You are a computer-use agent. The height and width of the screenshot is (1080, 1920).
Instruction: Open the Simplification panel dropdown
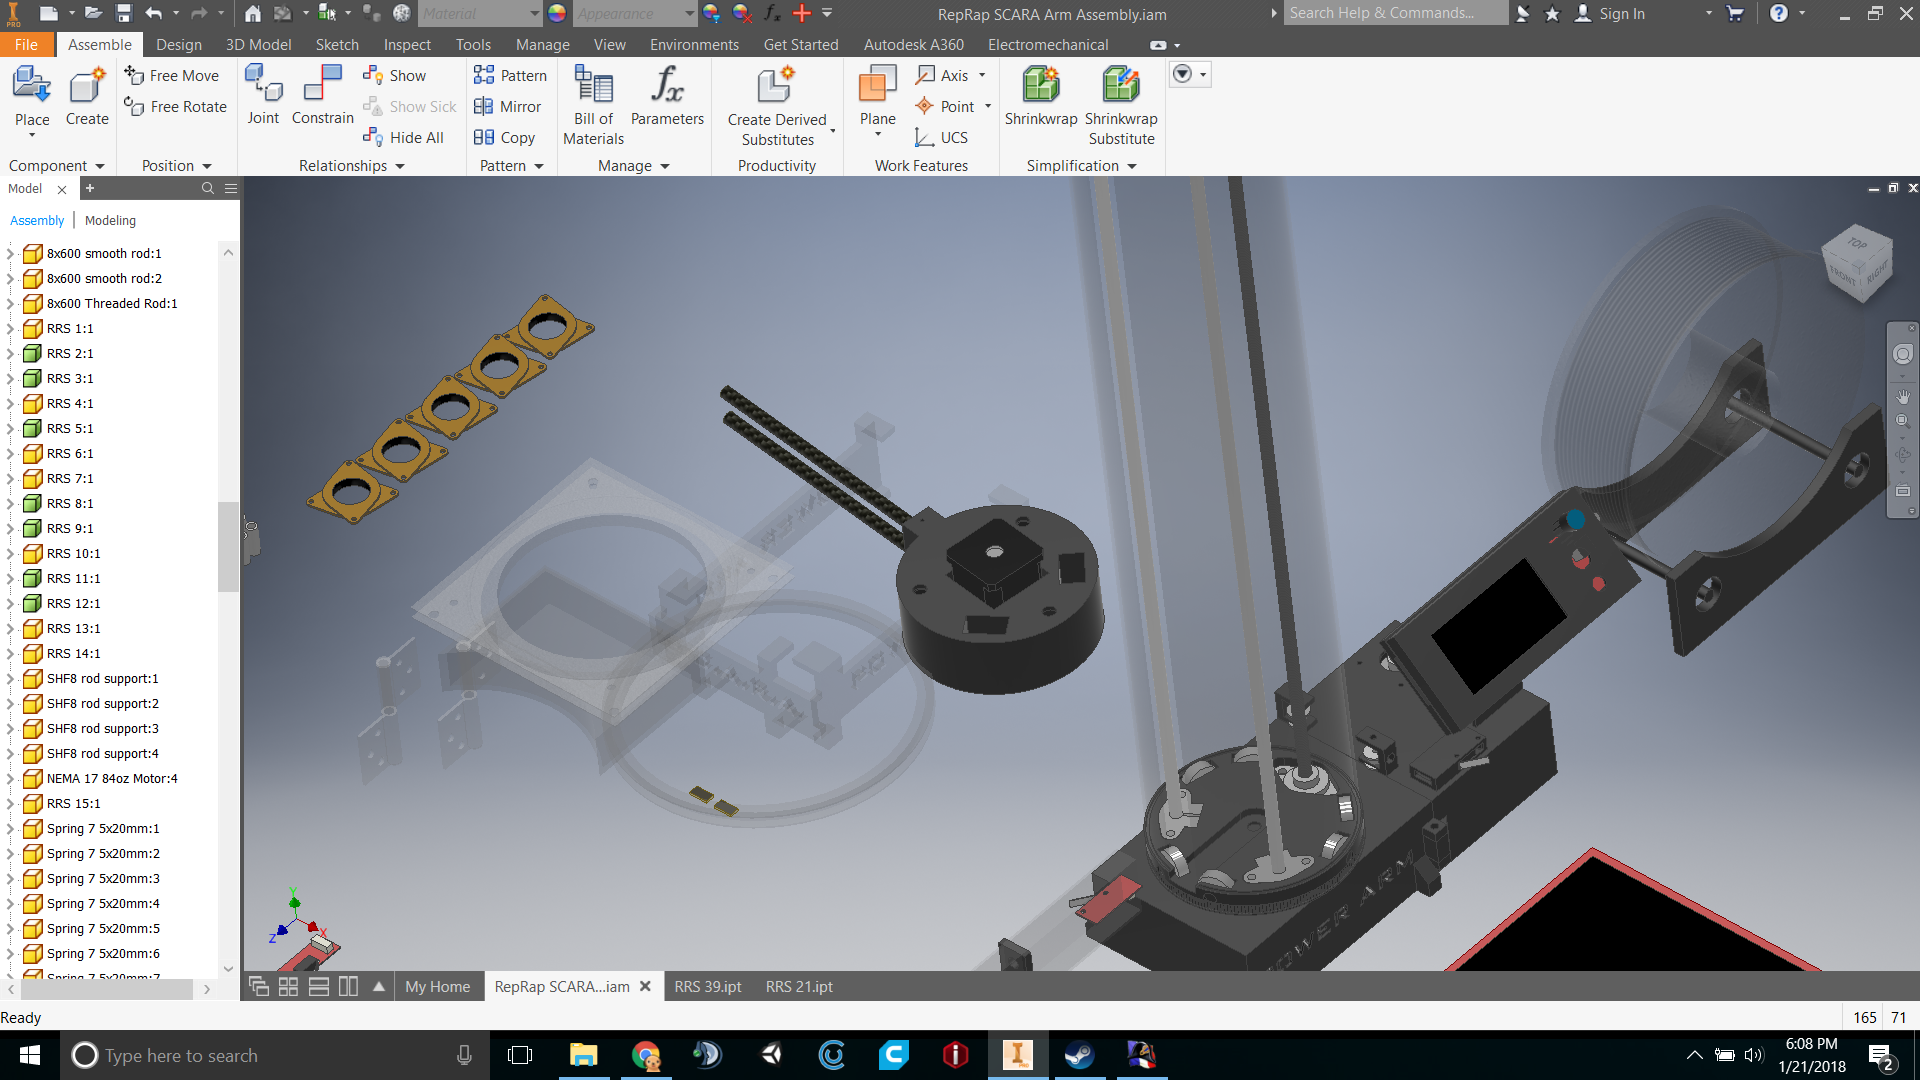tap(1133, 165)
